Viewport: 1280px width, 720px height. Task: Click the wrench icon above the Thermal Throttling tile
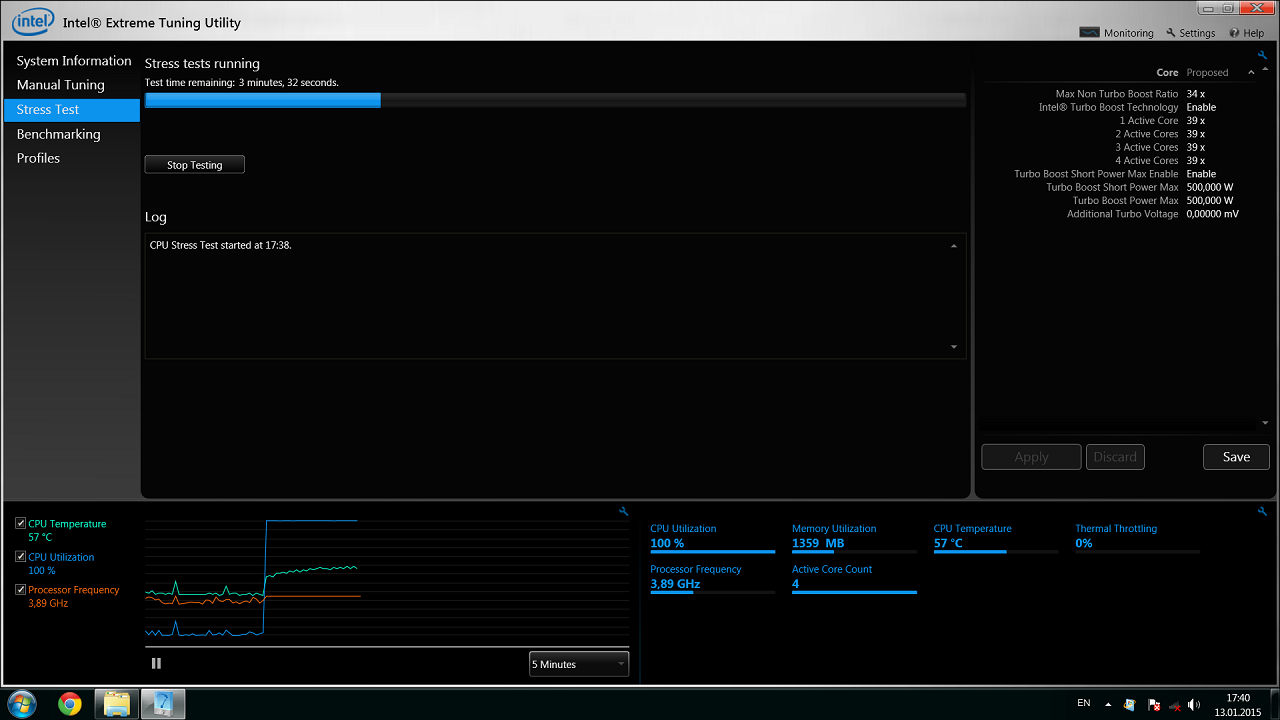1263,511
